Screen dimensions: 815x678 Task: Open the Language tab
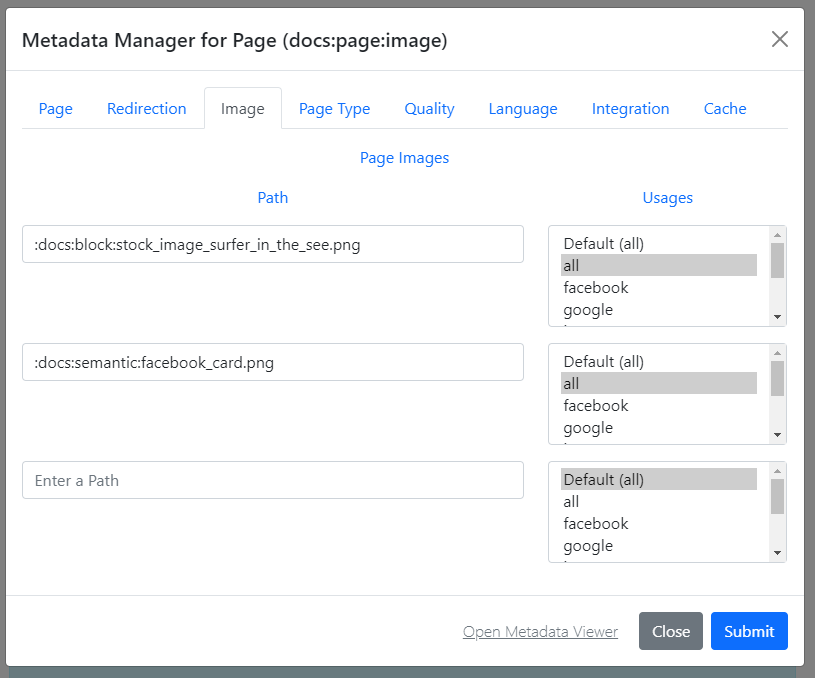(x=523, y=108)
